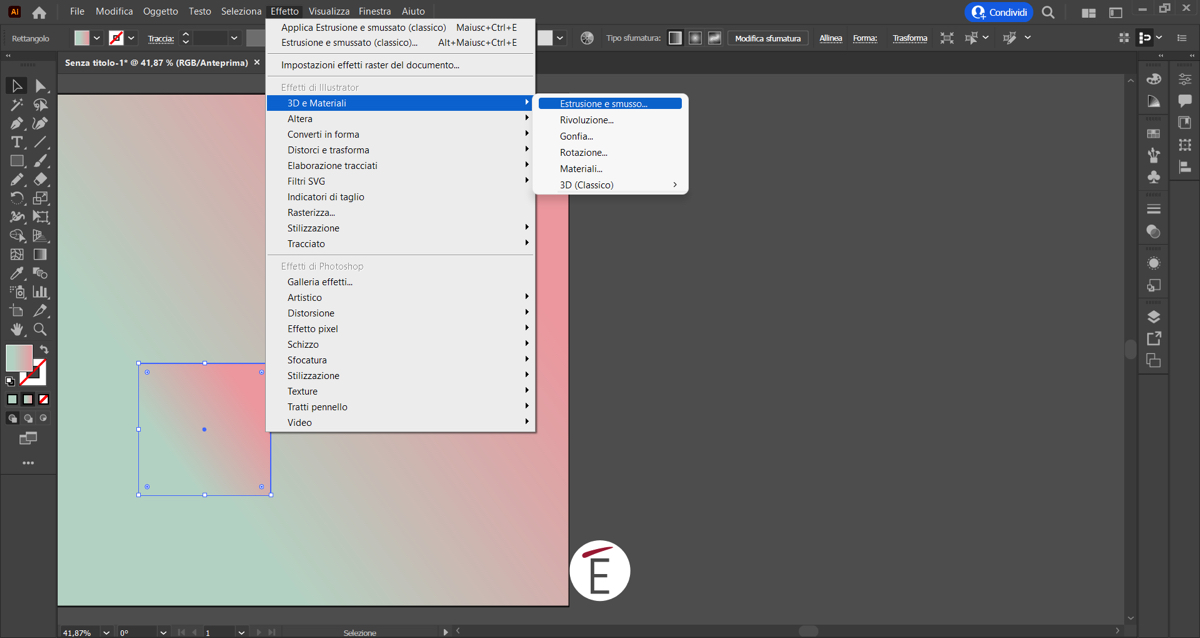
Task: Click the Forma link in control bar
Action: click(x=865, y=38)
